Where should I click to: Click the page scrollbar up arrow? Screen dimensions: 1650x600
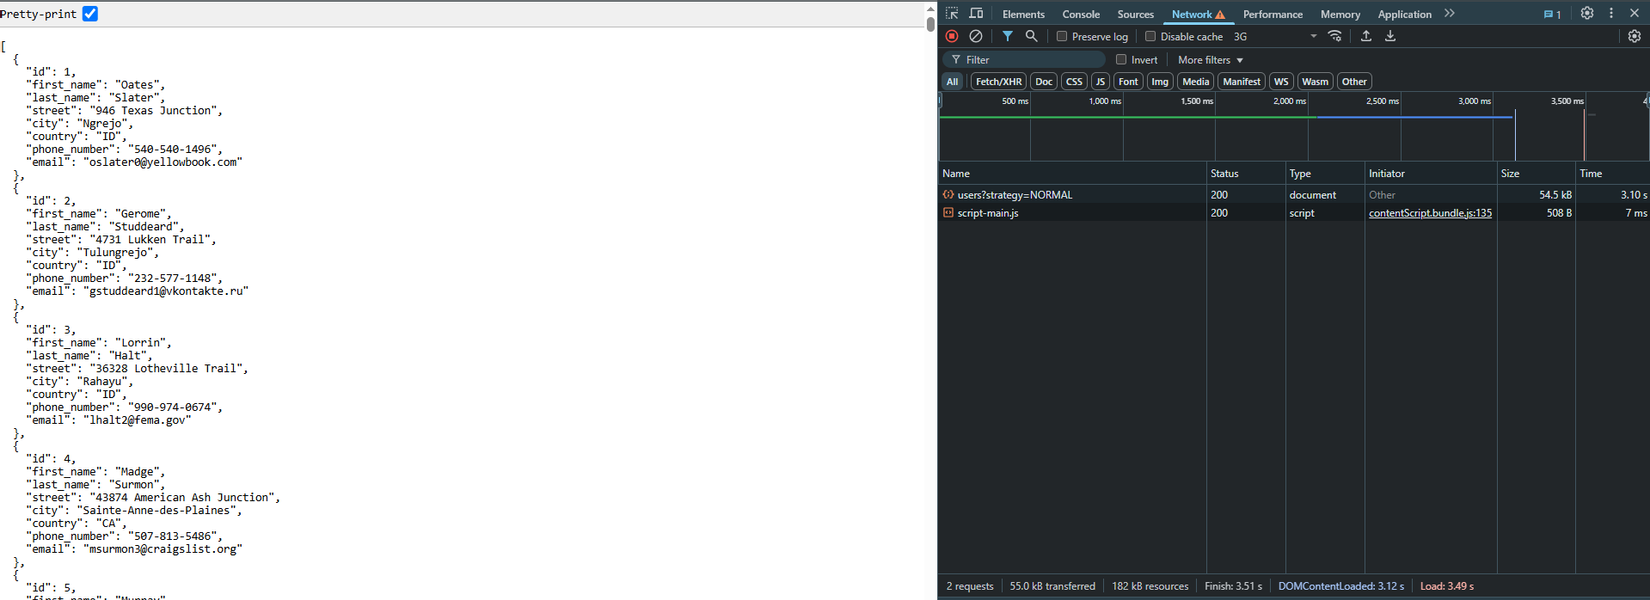(x=930, y=8)
